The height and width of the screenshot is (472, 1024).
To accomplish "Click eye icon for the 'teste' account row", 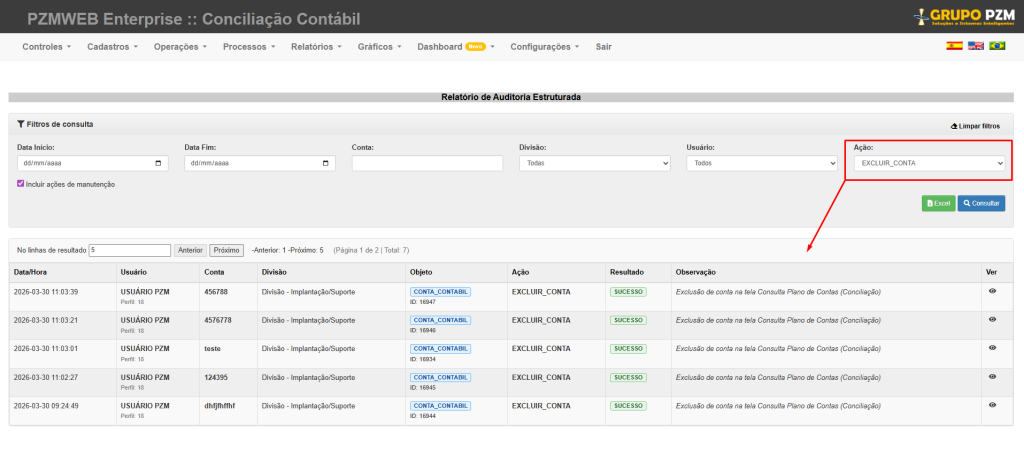I will (992, 348).
